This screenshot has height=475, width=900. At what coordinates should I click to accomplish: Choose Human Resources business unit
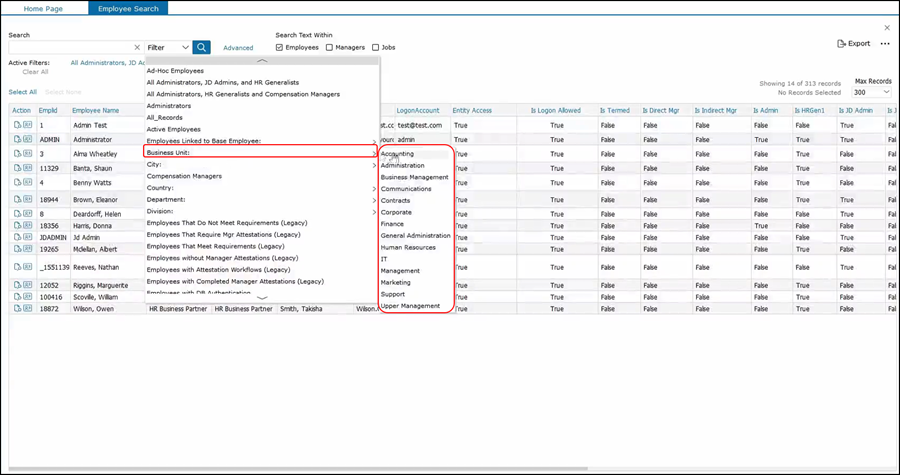coord(408,247)
